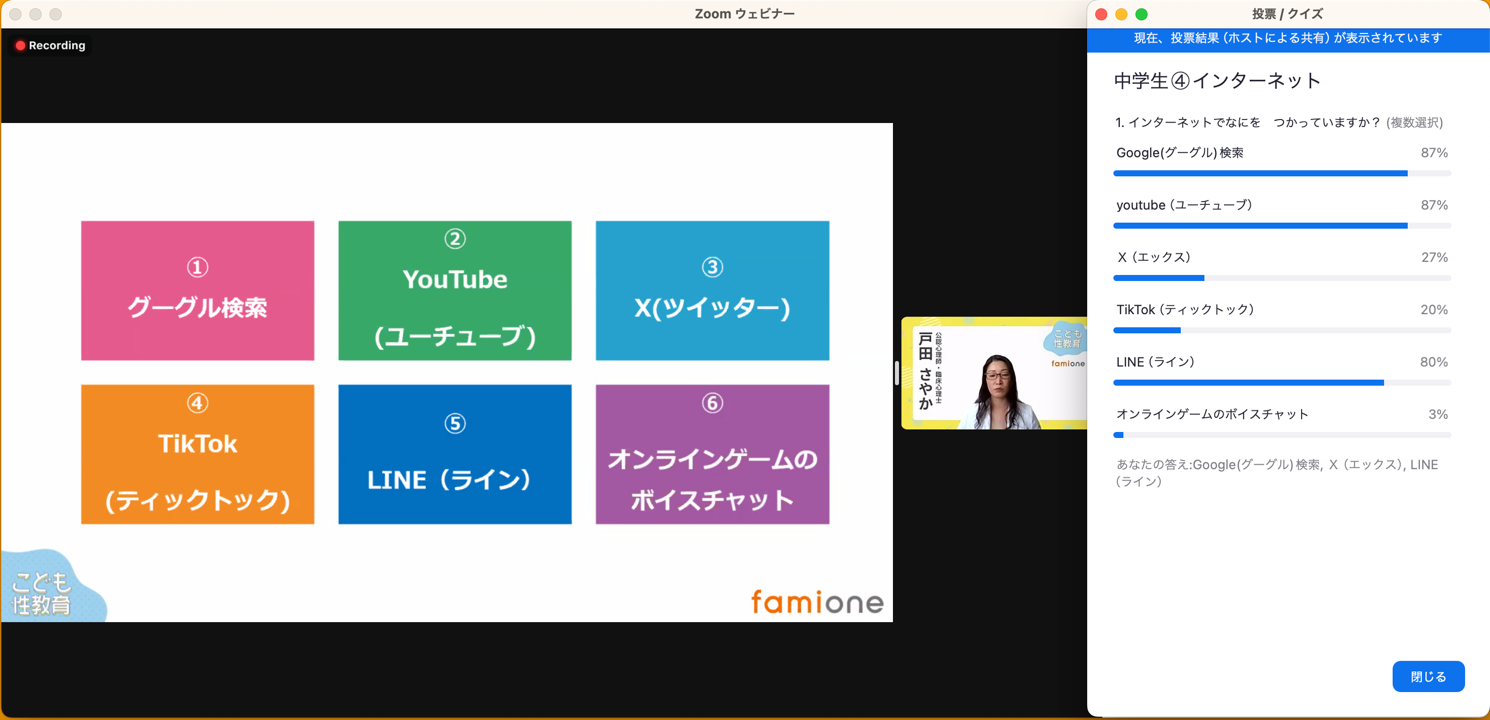Click the X (エックス) result bar
The width and height of the screenshot is (1490, 720).
pyautogui.click(x=1282, y=278)
